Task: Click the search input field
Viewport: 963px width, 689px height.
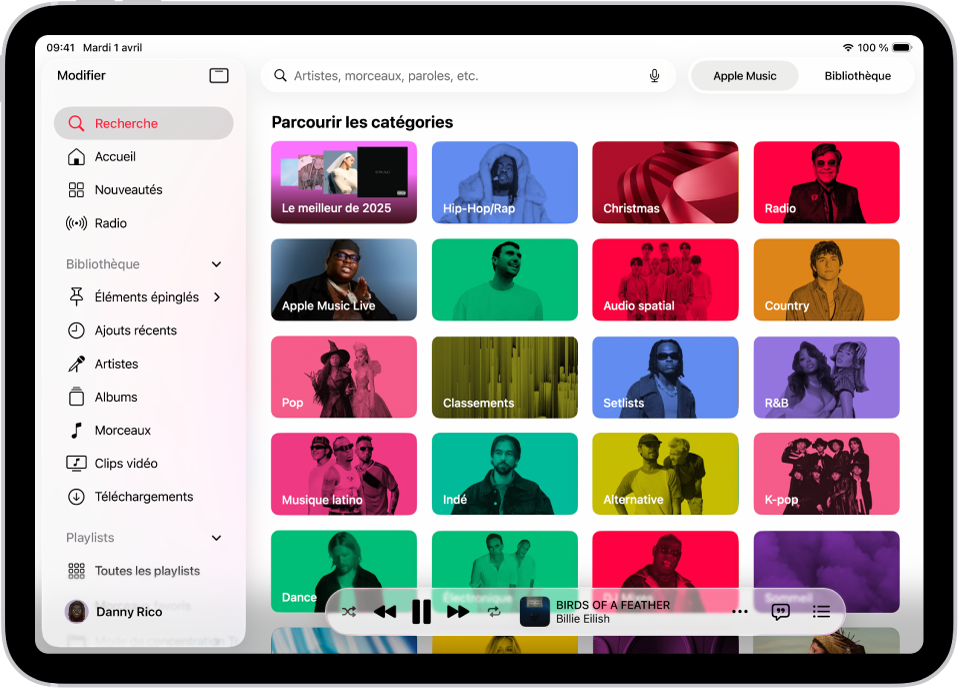Action: tap(468, 76)
